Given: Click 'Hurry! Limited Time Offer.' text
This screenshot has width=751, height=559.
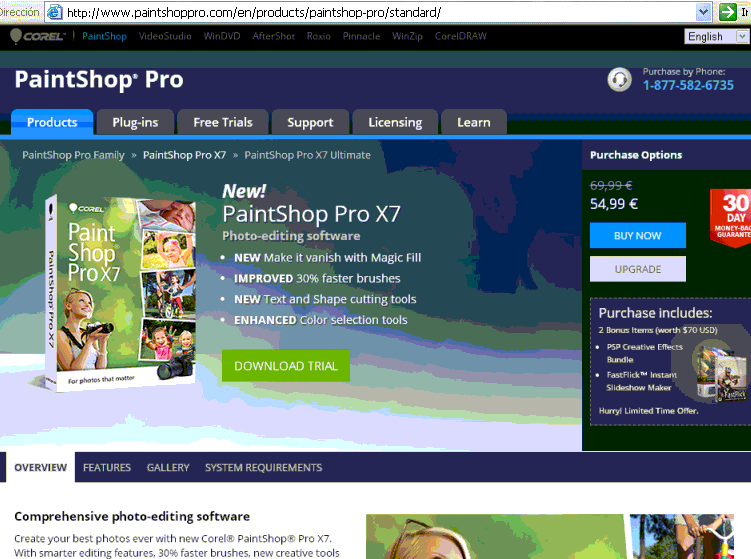Looking at the screenshot, I should [649, 411].
